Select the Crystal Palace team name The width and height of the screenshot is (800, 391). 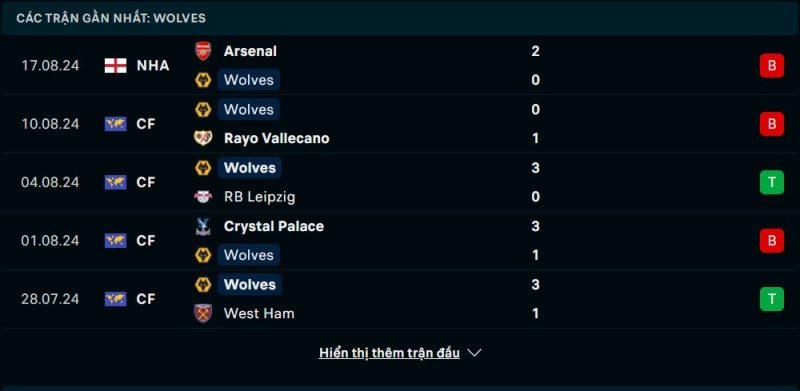pos(273,226)
